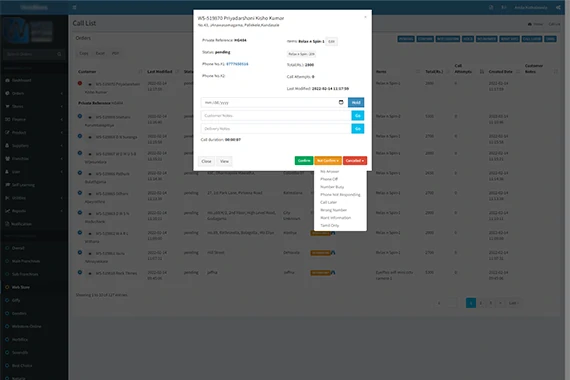Click the Go button beside Delivery Notes
Image resolution: width=570 pixels, height=380 pixels.
(358, 129)
